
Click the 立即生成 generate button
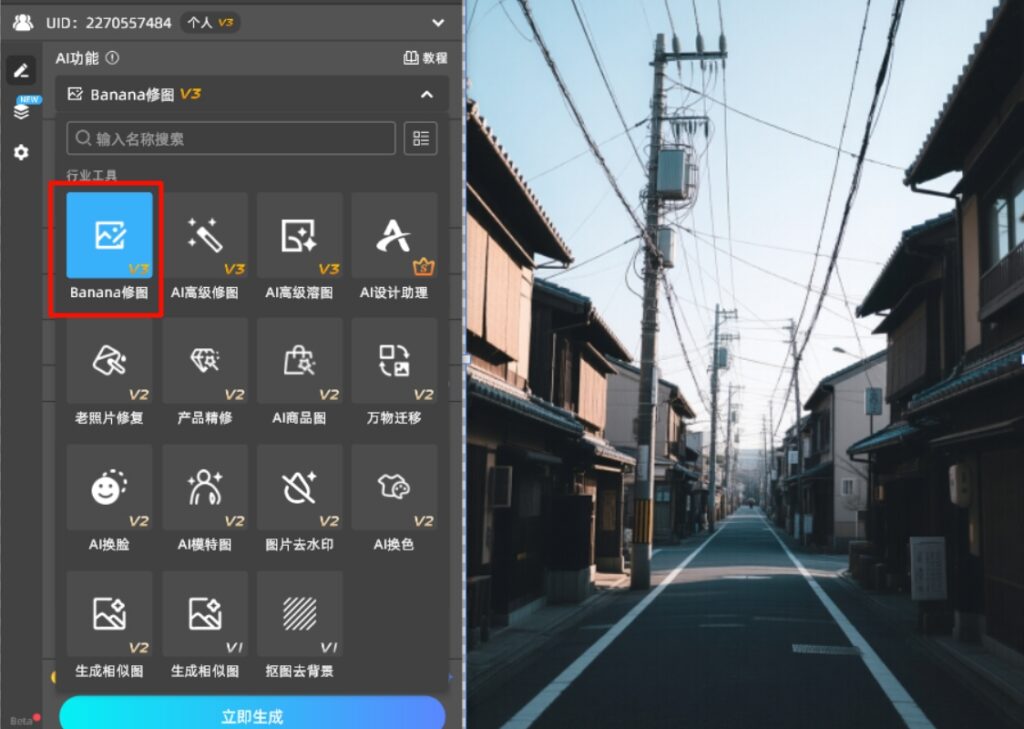click(x=251, y=715)
